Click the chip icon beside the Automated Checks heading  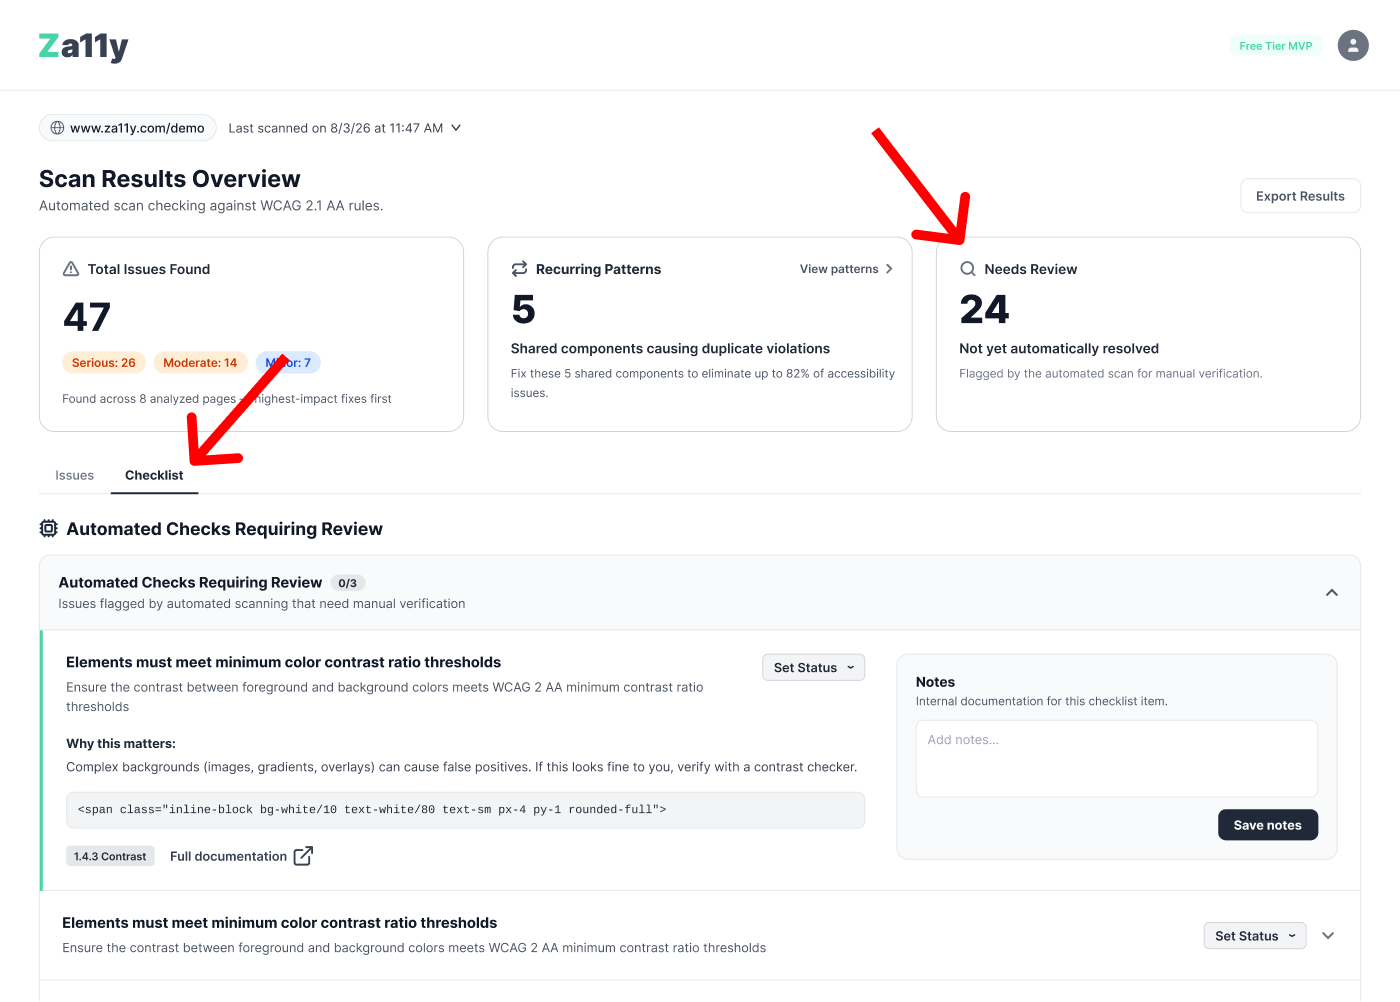48,529
